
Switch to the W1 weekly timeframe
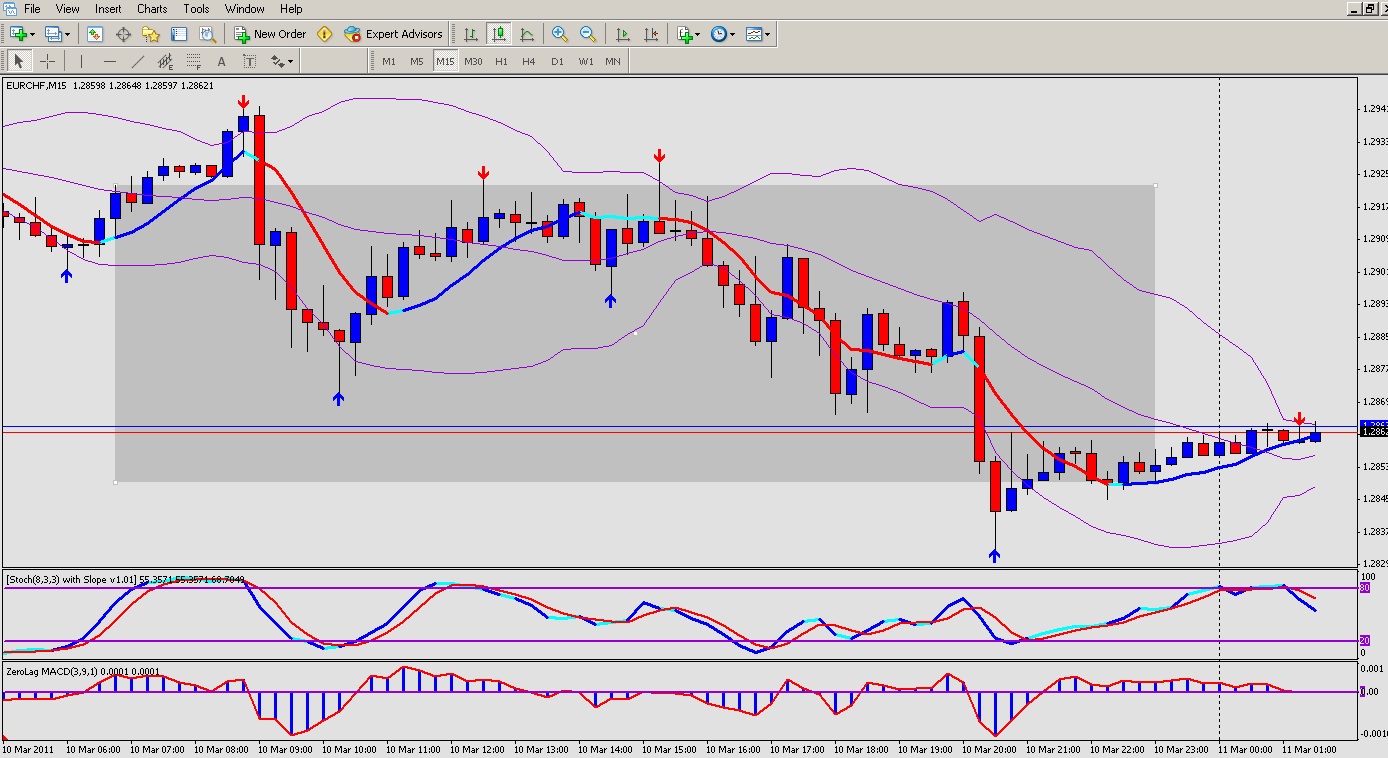point(586,61)
